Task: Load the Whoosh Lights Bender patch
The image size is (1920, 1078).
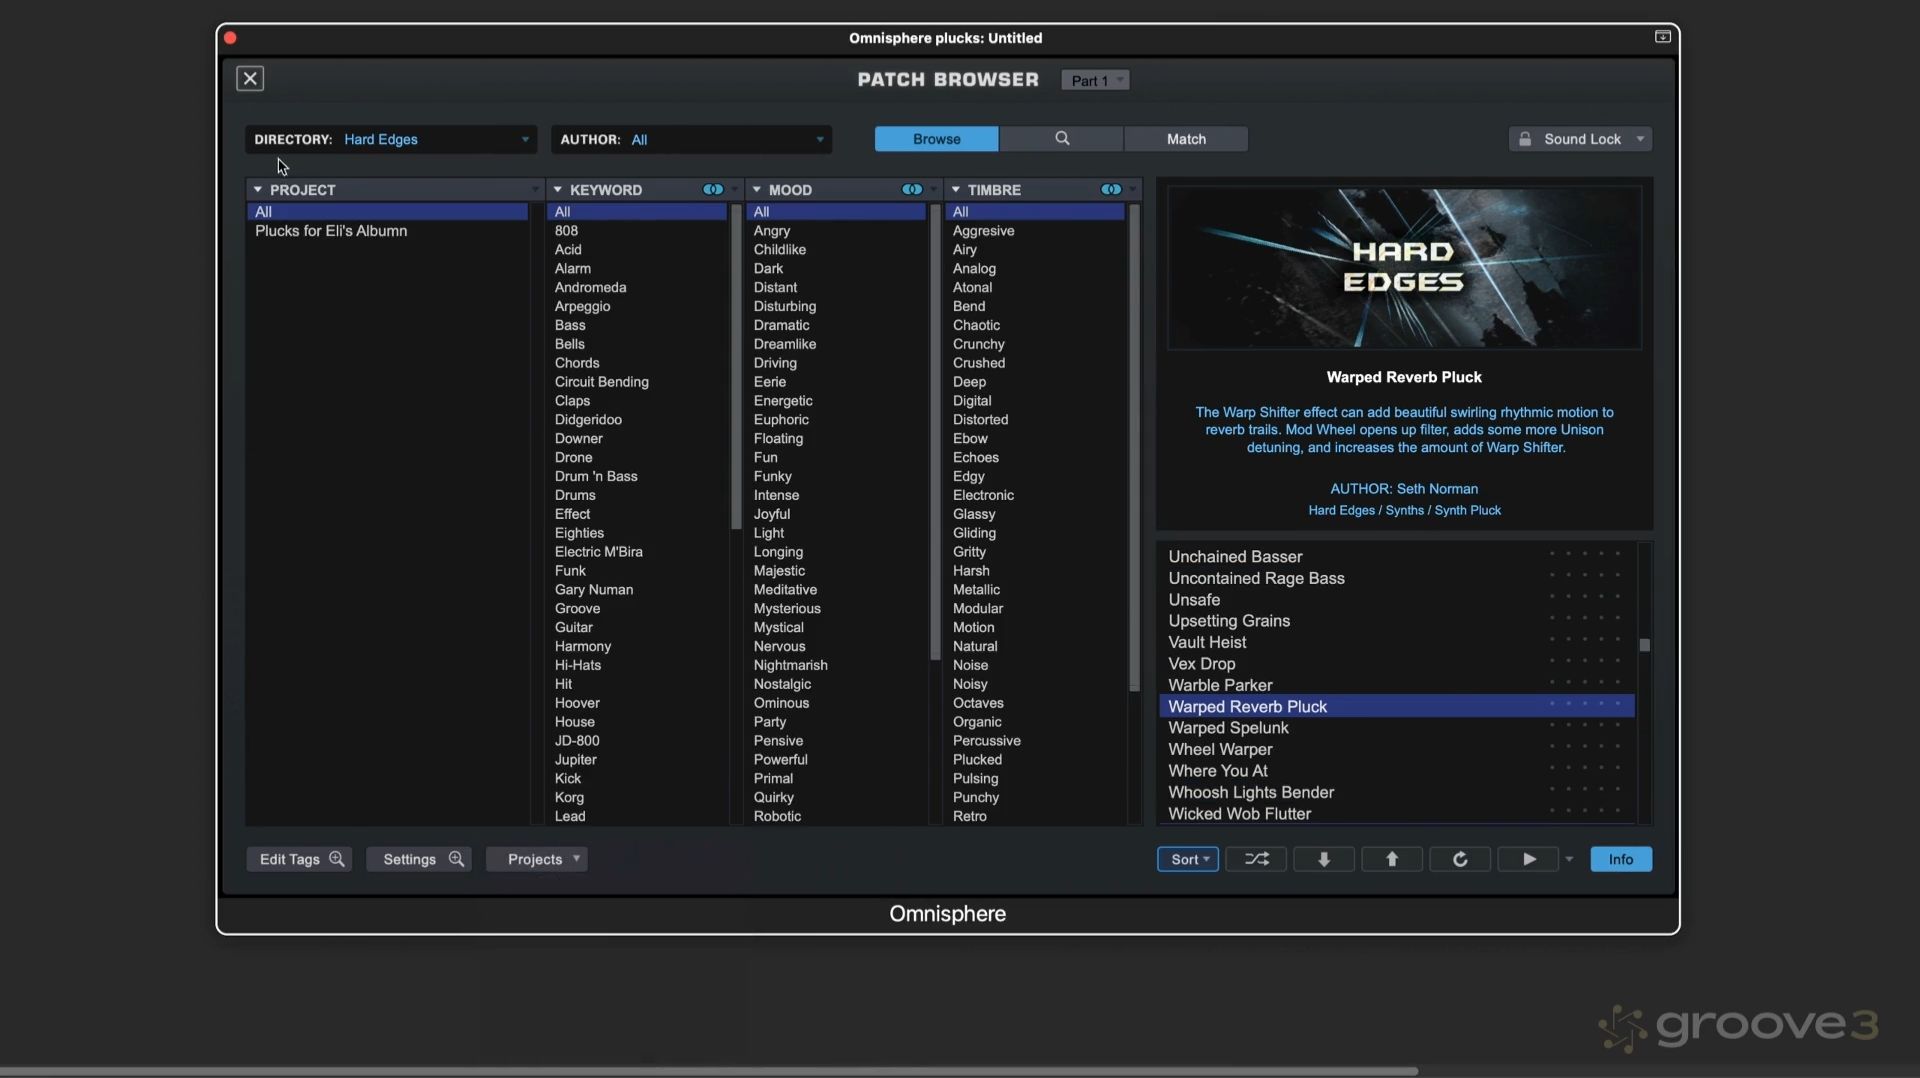Action: coord(1396,792)
